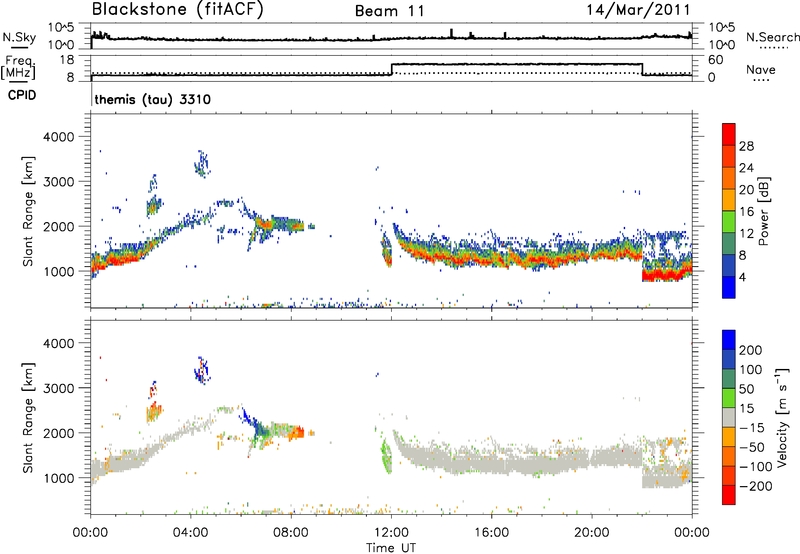The height and width of the screenshot is (554, 800).
Task: Click 'Slant Range [km]' label of power plot
Action: coord(29,211)
